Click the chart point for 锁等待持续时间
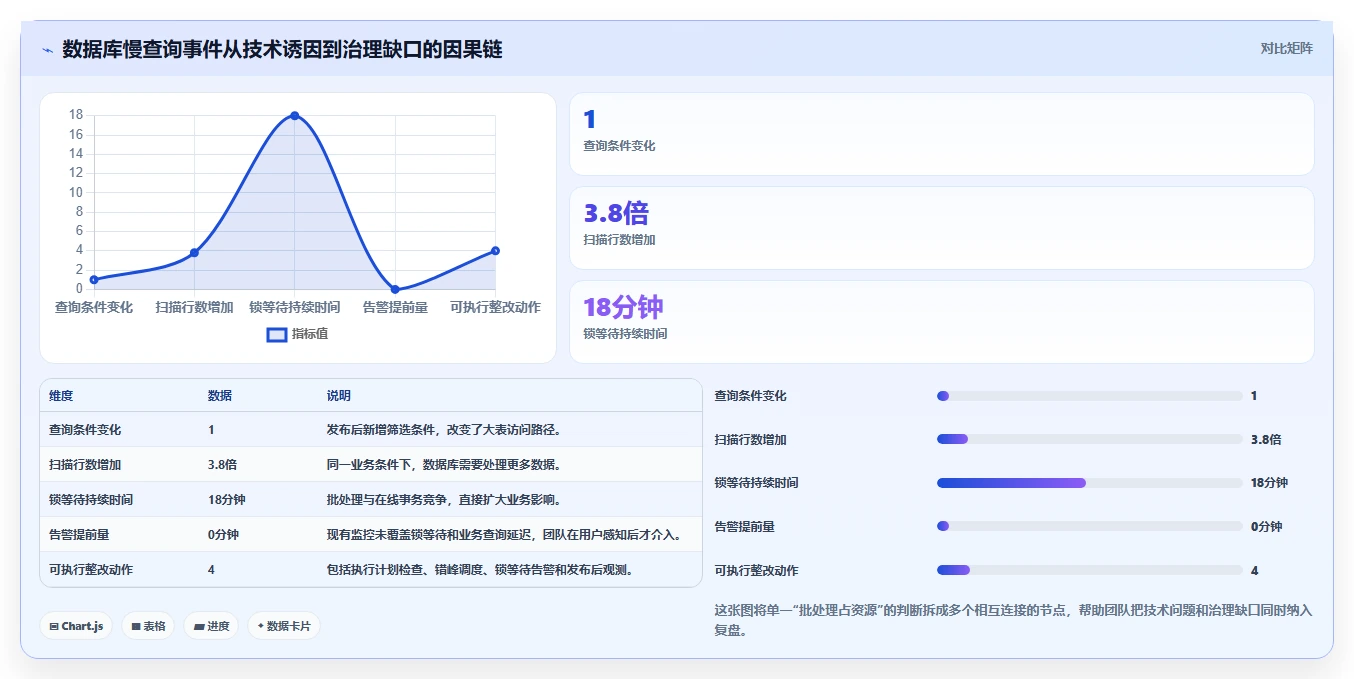1354x679 pixels. click(x=295, y=116)
